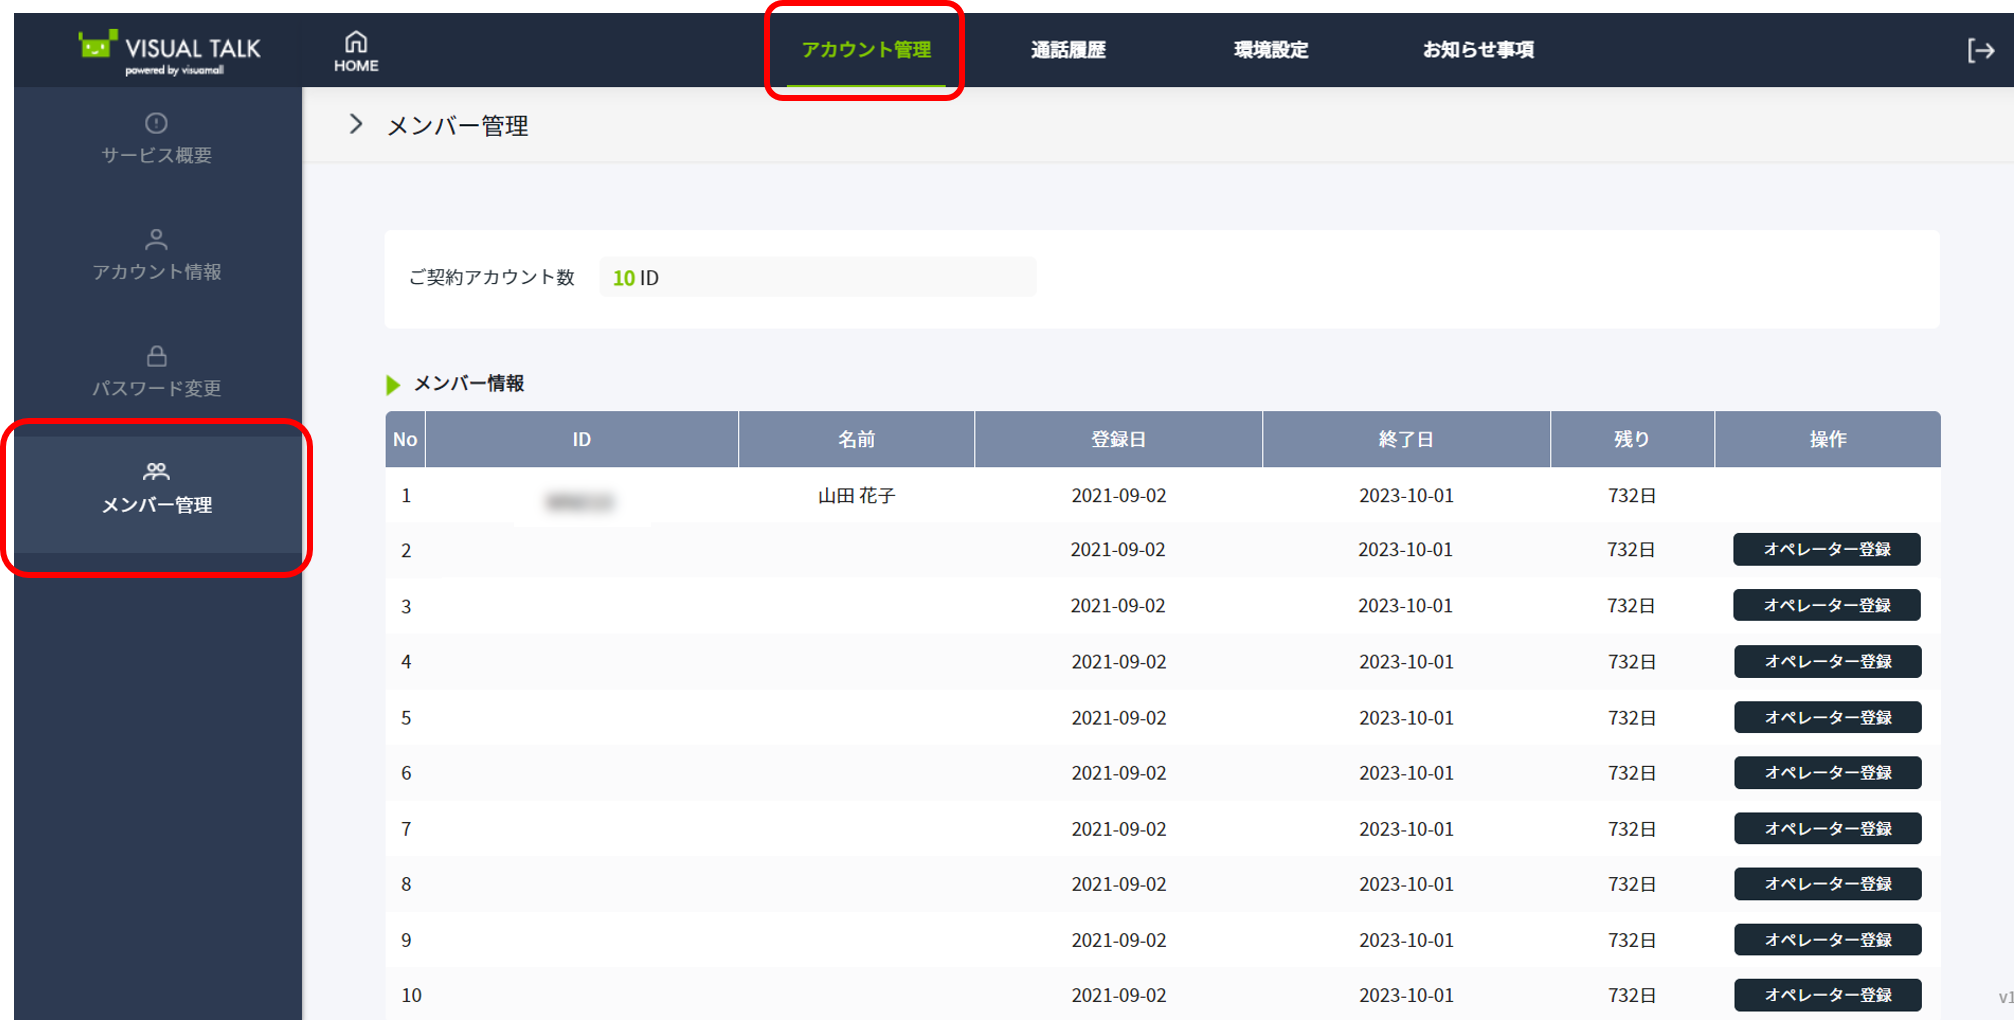
Task: Open サービス概要 info icon in sidebar
Action: point(156,123)
